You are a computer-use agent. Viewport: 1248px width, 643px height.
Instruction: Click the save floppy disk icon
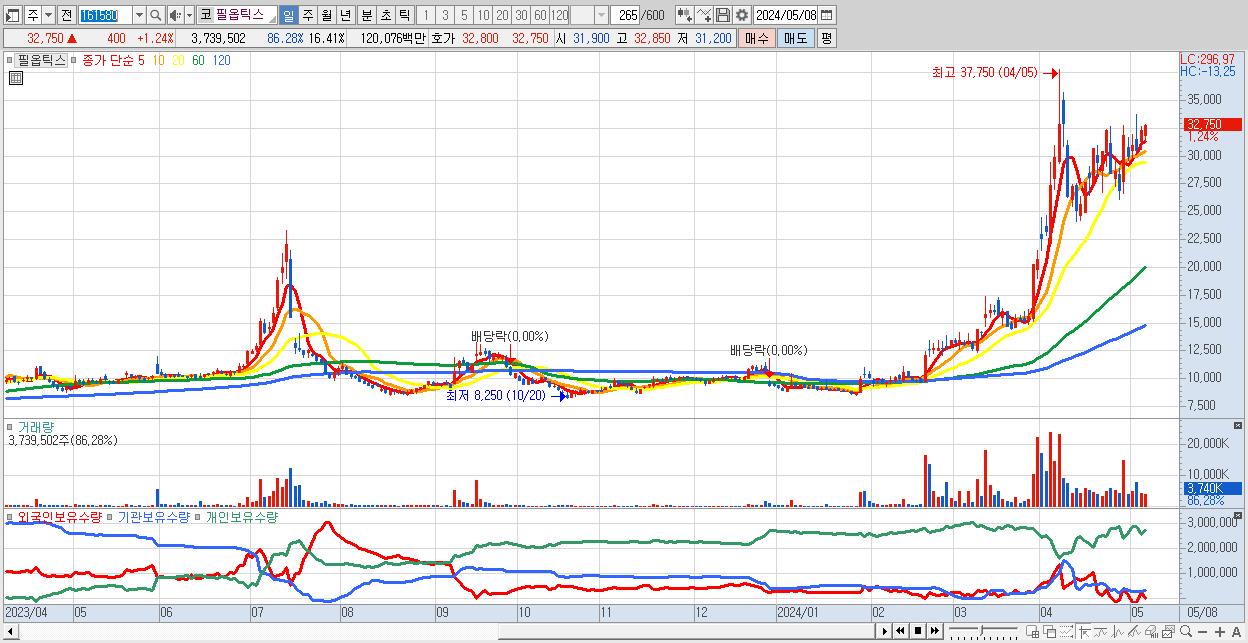pos(723,15)
